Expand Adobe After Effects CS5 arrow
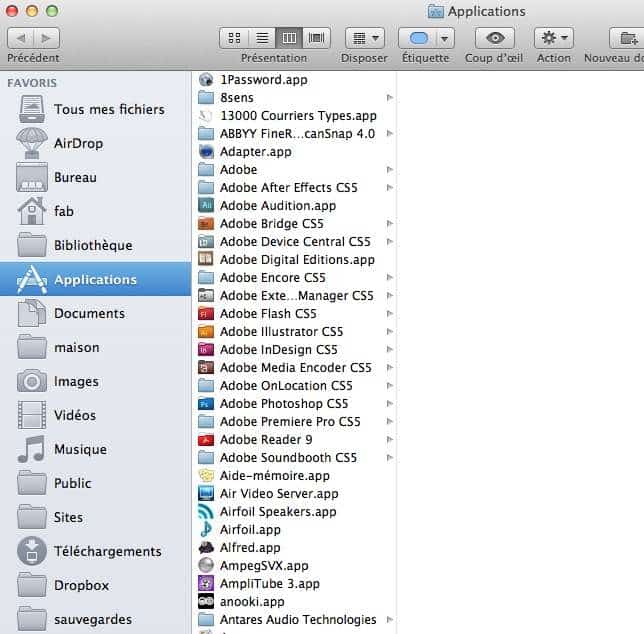 [x=389, y=188]
